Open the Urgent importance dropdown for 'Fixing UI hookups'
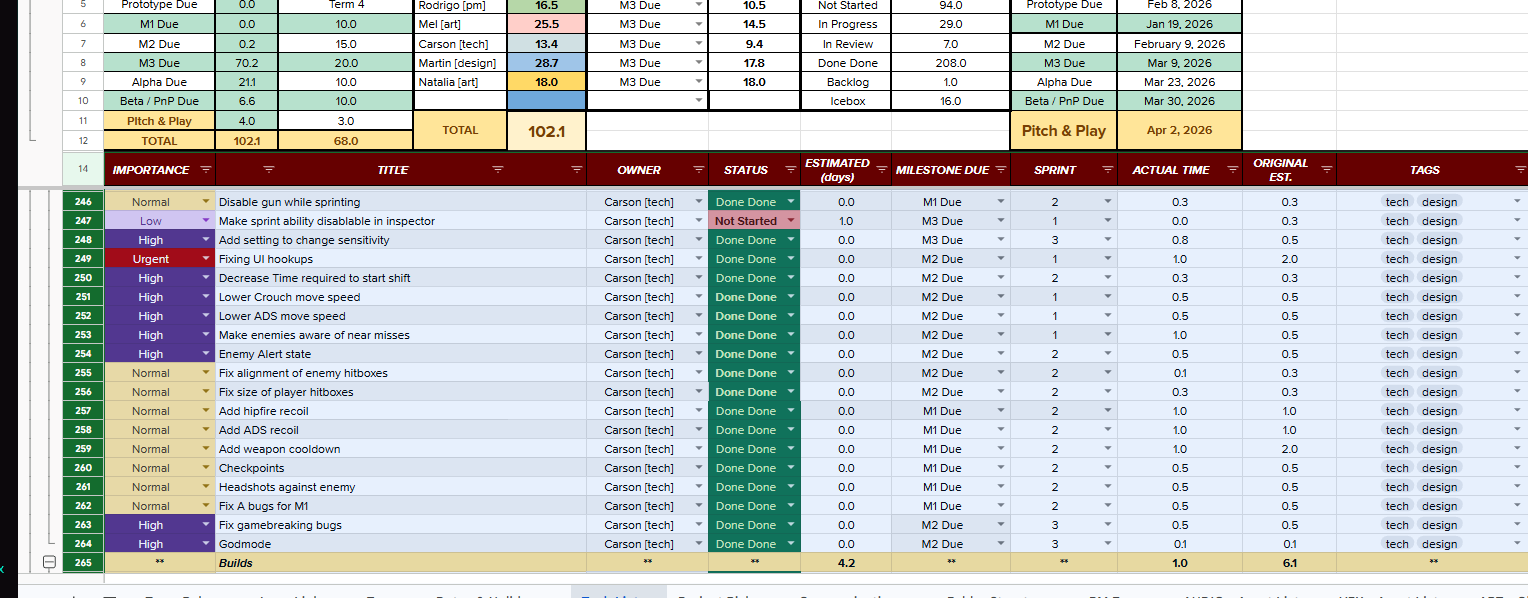 coord(207,259)
